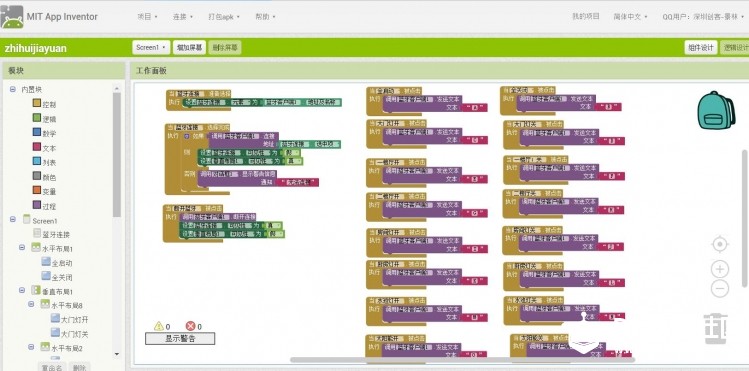The image size is (749, 371).
Task: Click the 工作面板 workspace heading
Action: (x=151, y=71)
